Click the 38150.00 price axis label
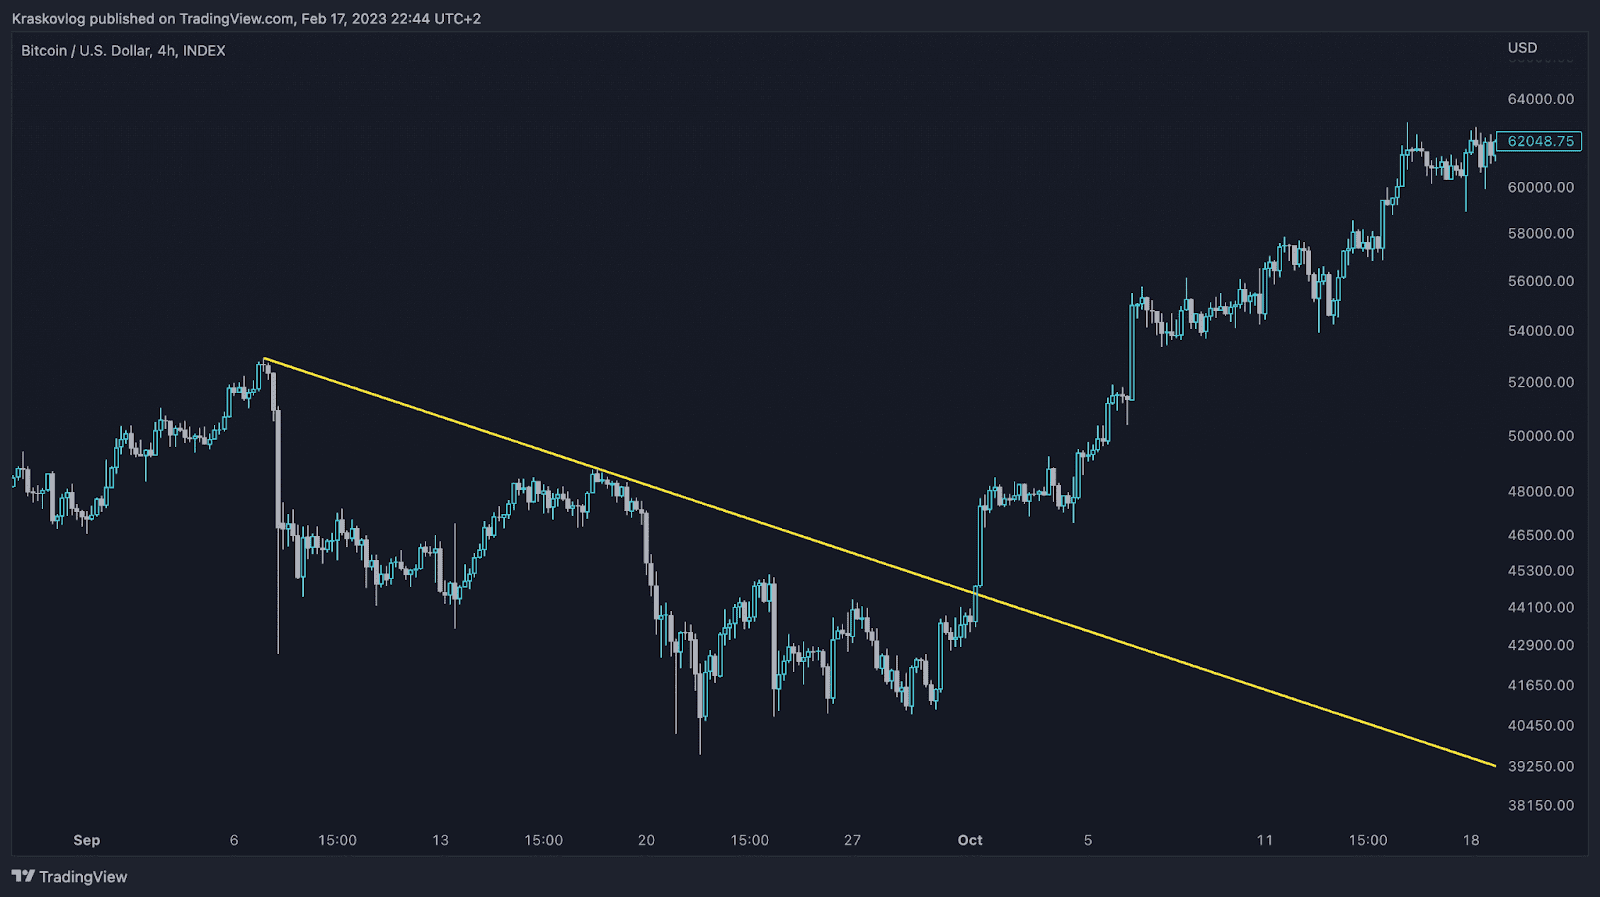Image resolution: width=1600 pixels, height=897 pixels. (1540, 805)
